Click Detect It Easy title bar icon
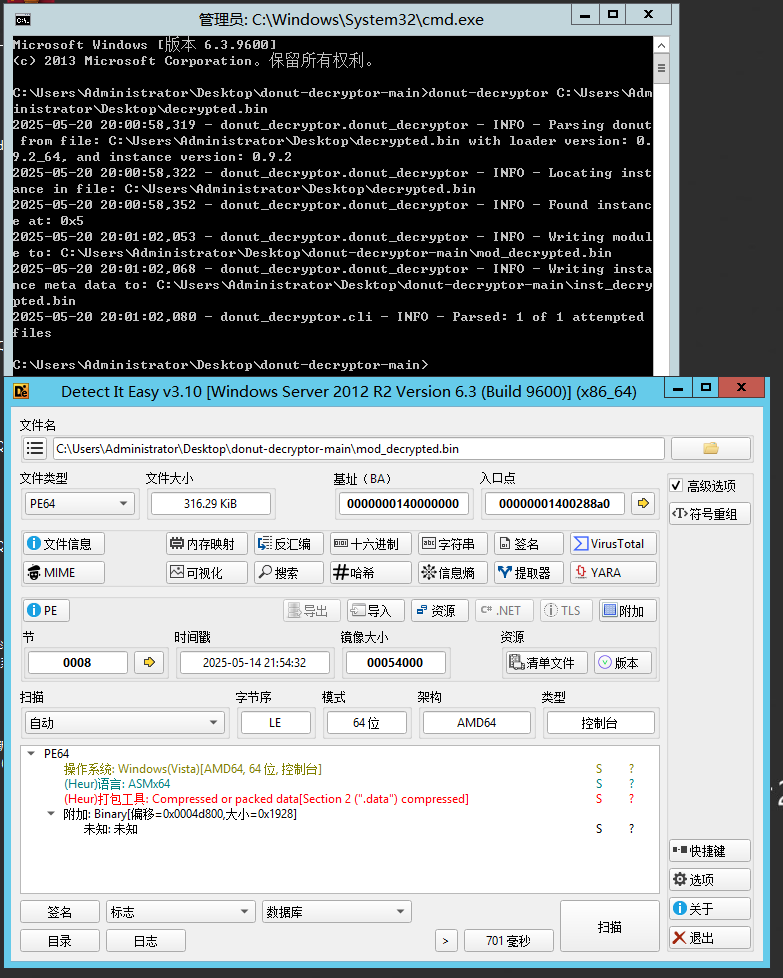This screenshot has width=783, height=978. click(x=21, y=392)
